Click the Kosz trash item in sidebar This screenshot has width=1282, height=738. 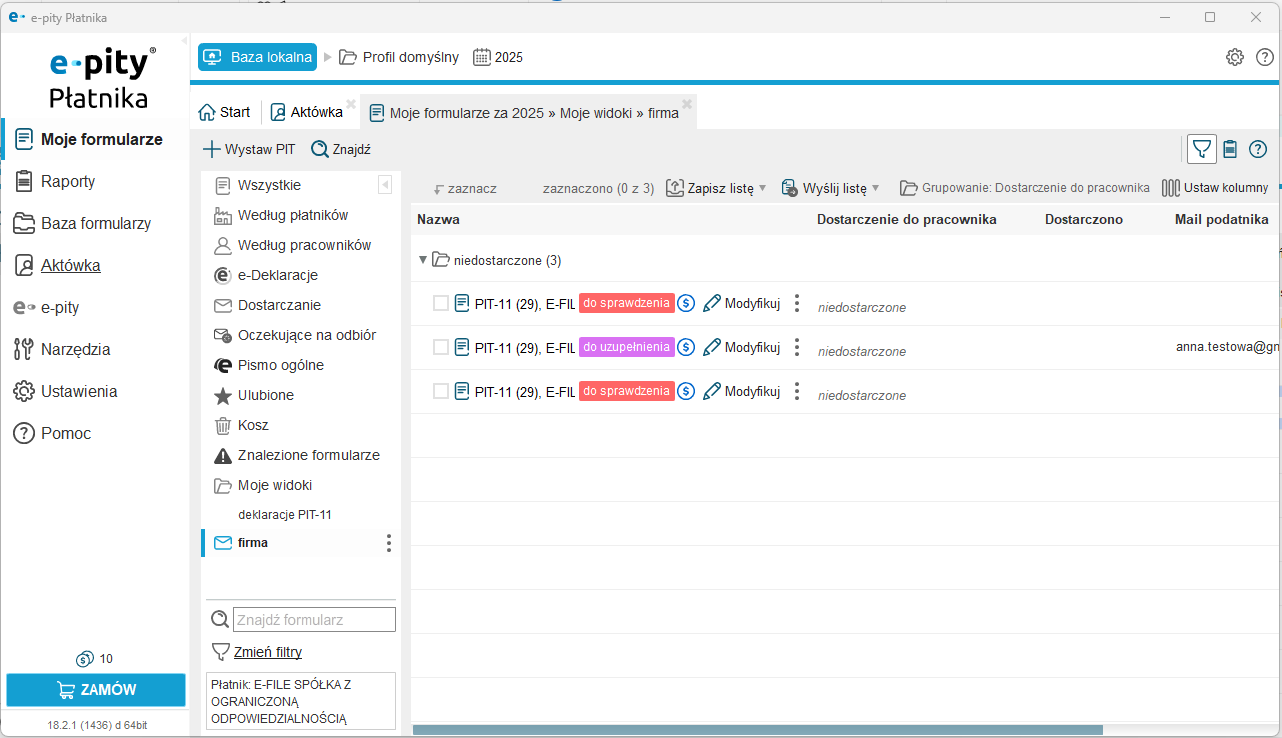coord(253,425)
